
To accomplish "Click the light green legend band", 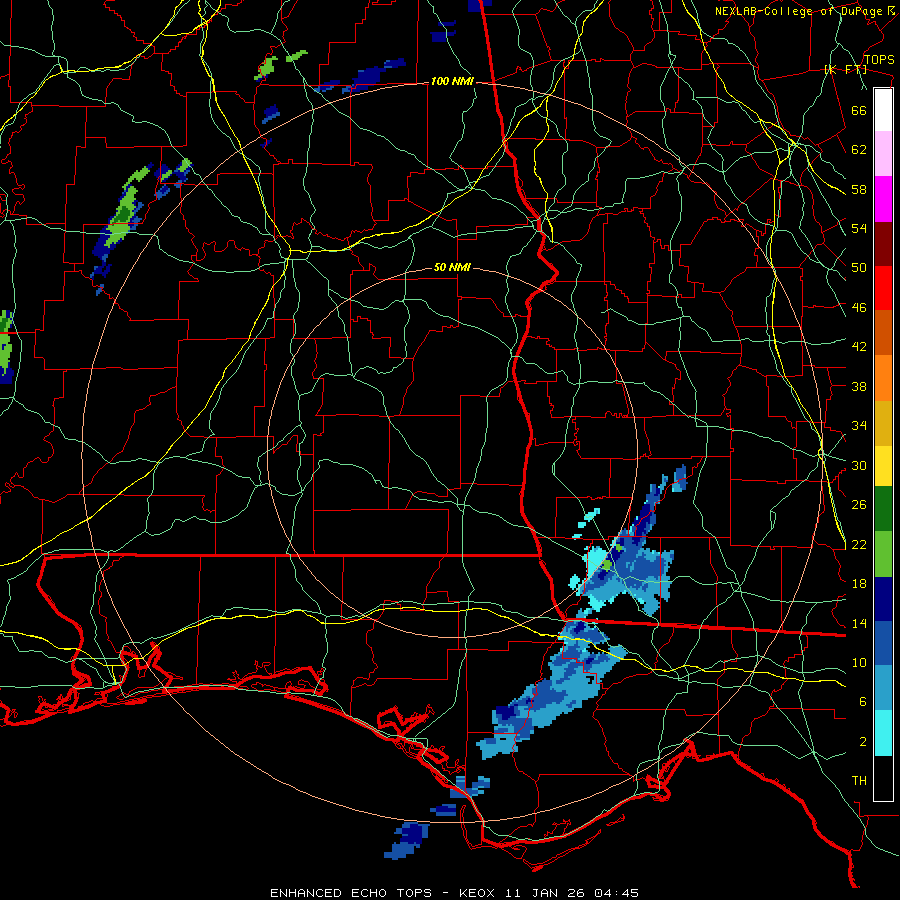I will click(883, 554).
